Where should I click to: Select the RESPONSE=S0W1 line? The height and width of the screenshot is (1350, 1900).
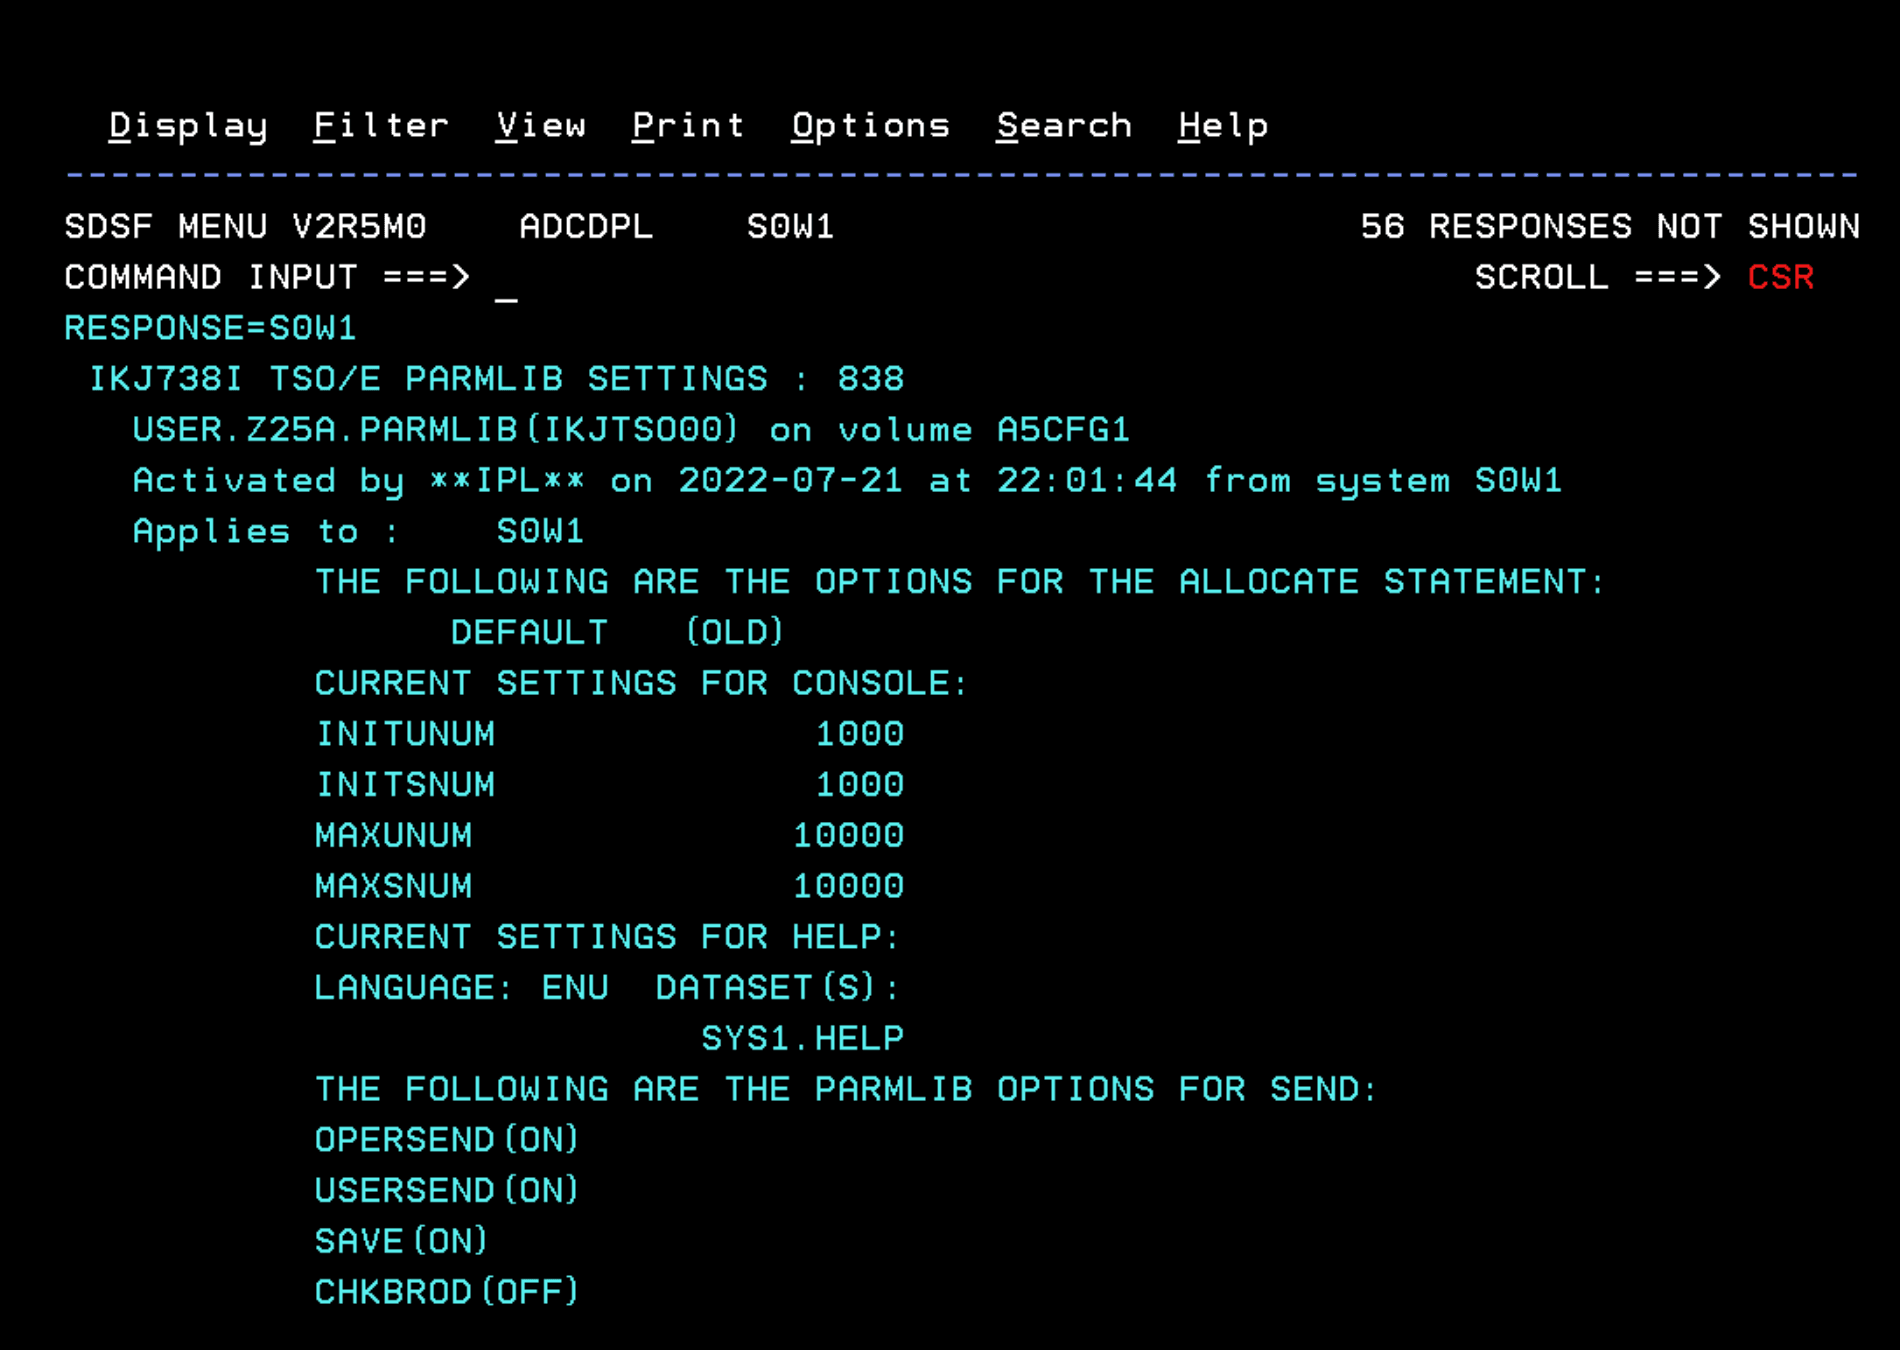click(x=210, y=328)
